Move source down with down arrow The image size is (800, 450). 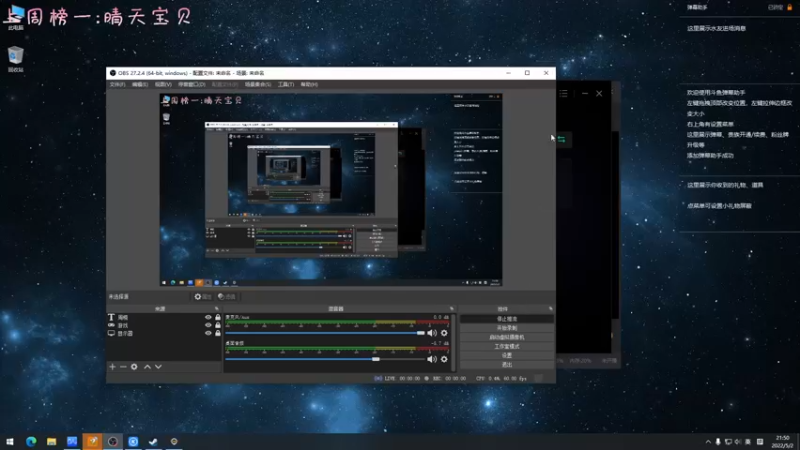(x=158, y=367)
